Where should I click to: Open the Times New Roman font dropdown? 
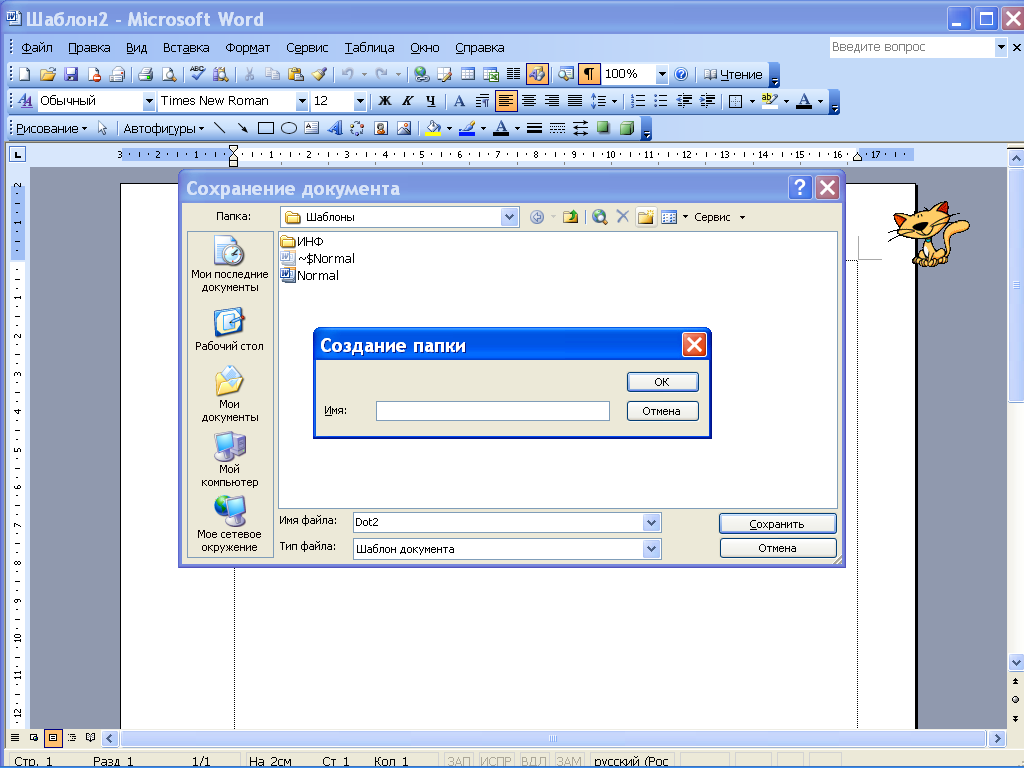[x=302, y=101]
